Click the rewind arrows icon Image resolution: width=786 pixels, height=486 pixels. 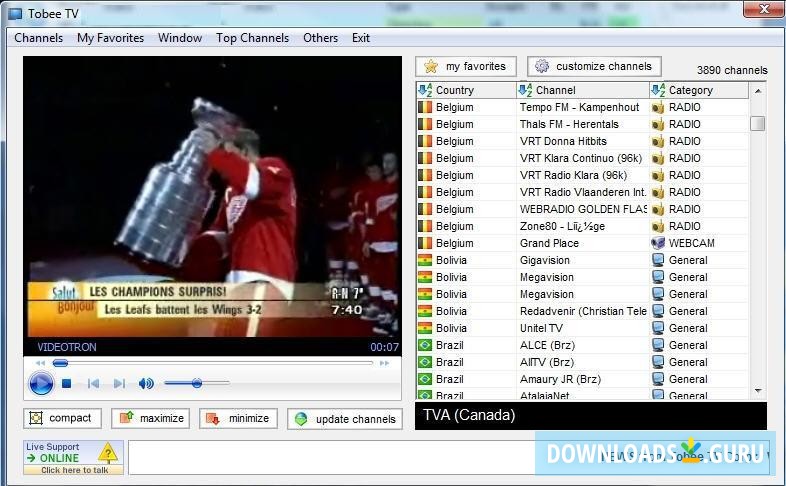pos(41,363)
